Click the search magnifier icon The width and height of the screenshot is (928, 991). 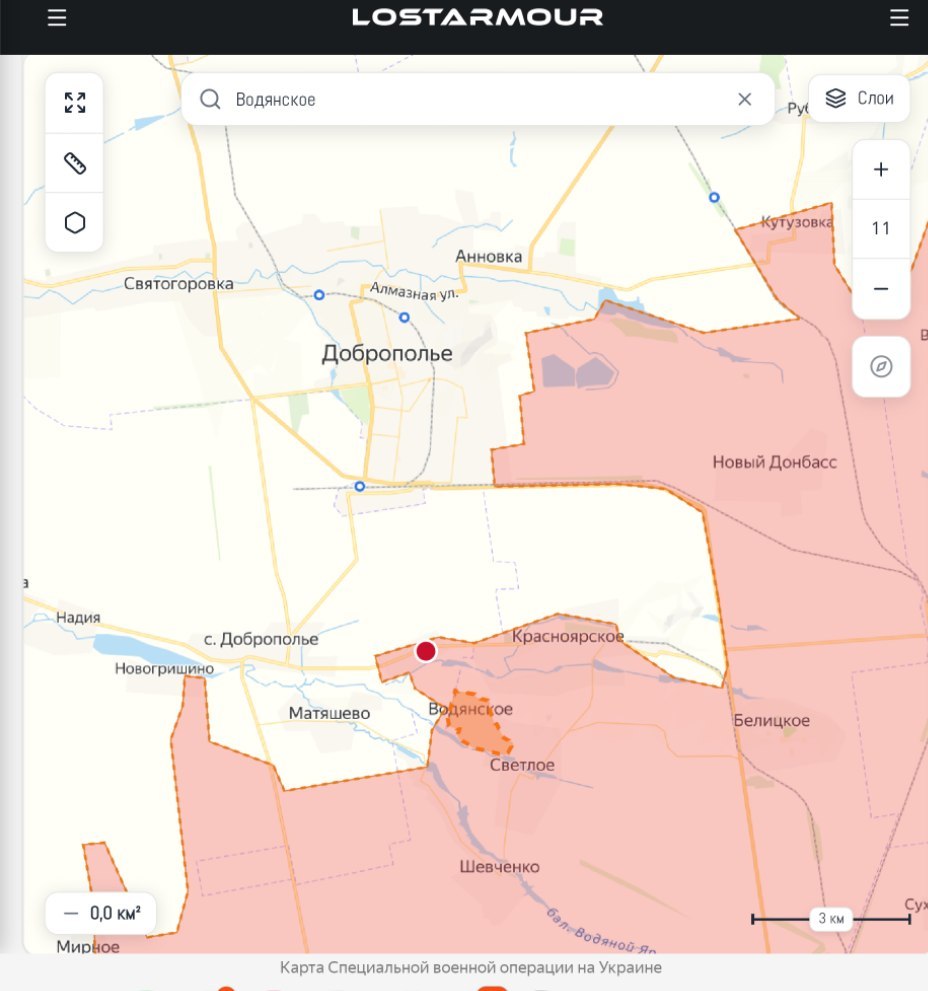click(x=210, y=99)
